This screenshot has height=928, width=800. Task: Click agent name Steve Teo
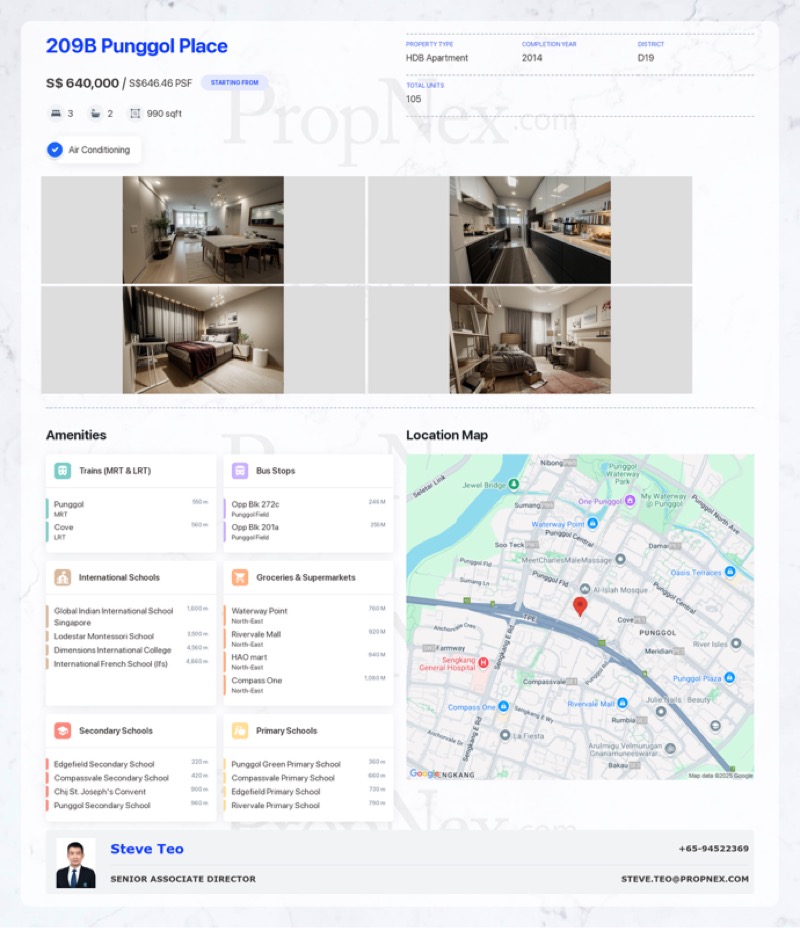[x=147, y=849]
